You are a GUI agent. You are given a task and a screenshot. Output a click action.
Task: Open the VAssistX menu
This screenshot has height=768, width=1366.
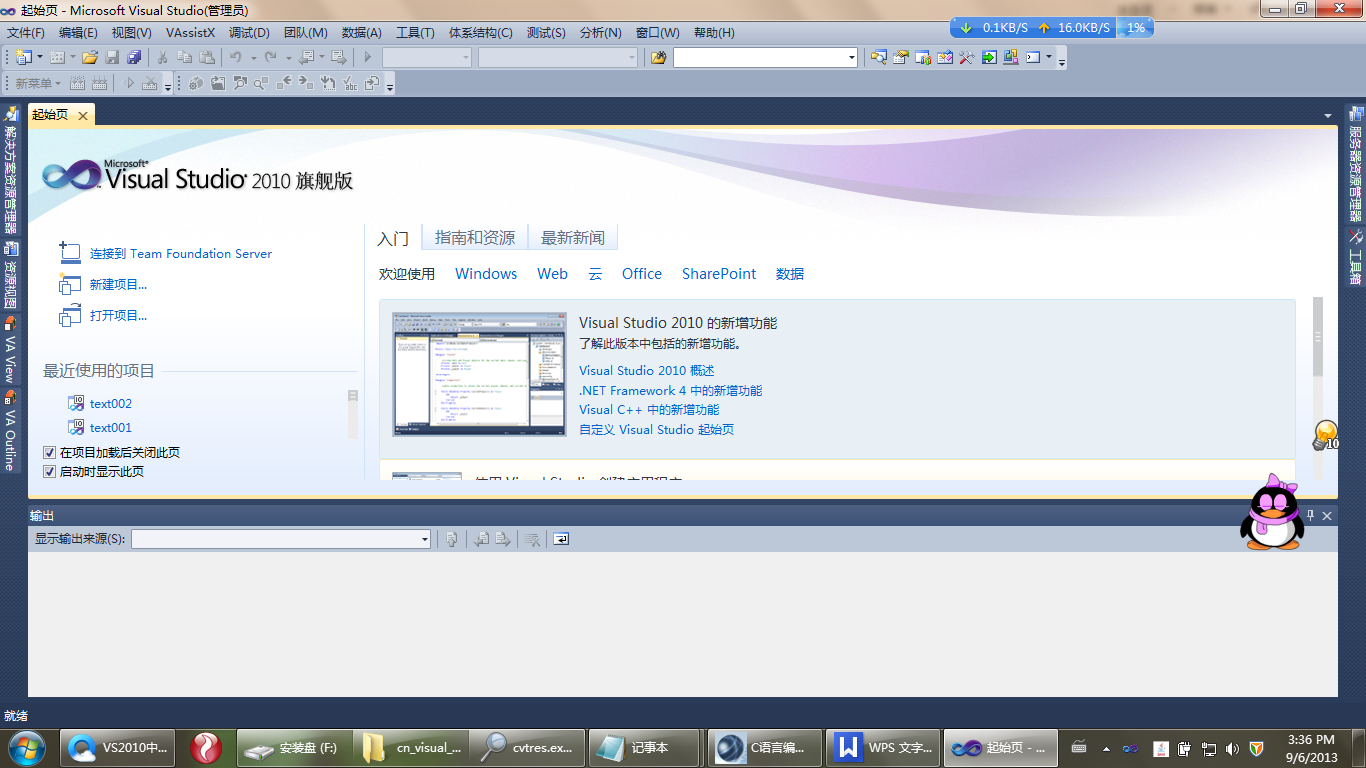click(190, 33)
